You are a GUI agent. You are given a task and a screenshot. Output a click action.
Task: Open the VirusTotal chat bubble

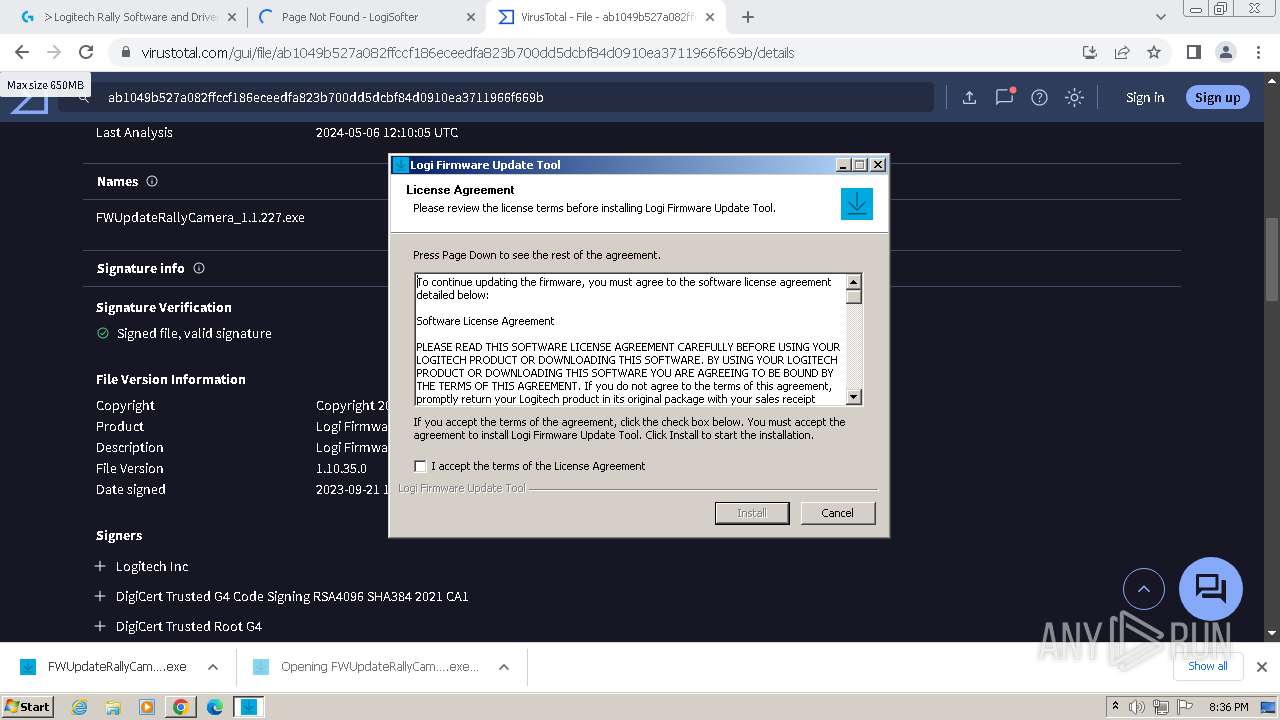point(1211,588)
